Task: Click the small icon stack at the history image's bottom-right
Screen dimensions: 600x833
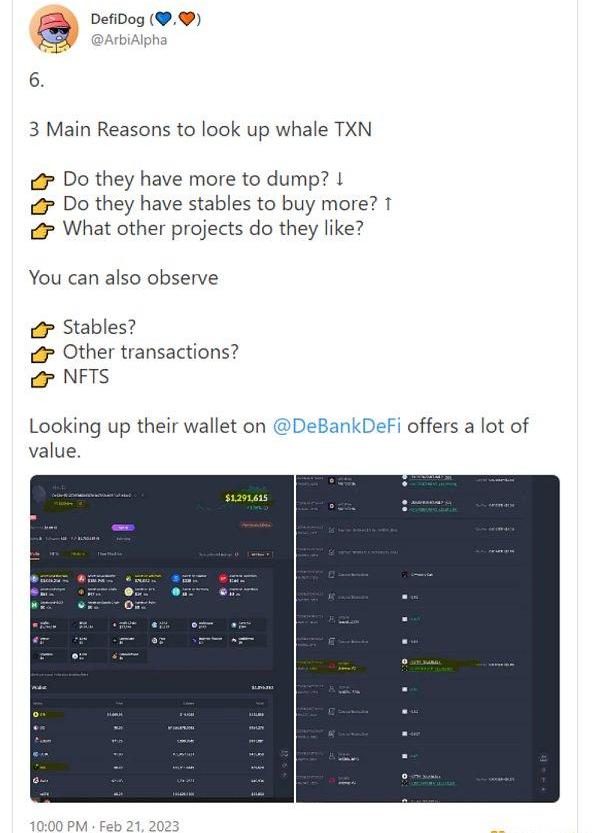Action: (x=543, y=774)
